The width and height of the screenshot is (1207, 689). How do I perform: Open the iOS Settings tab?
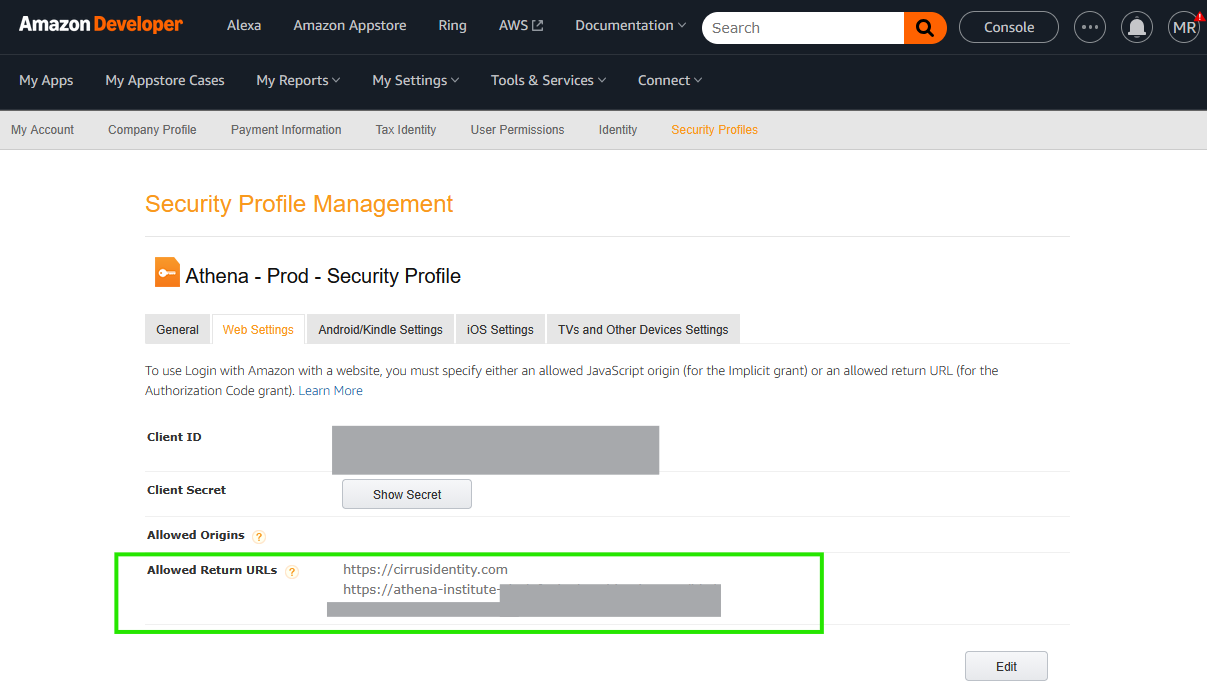500,330
